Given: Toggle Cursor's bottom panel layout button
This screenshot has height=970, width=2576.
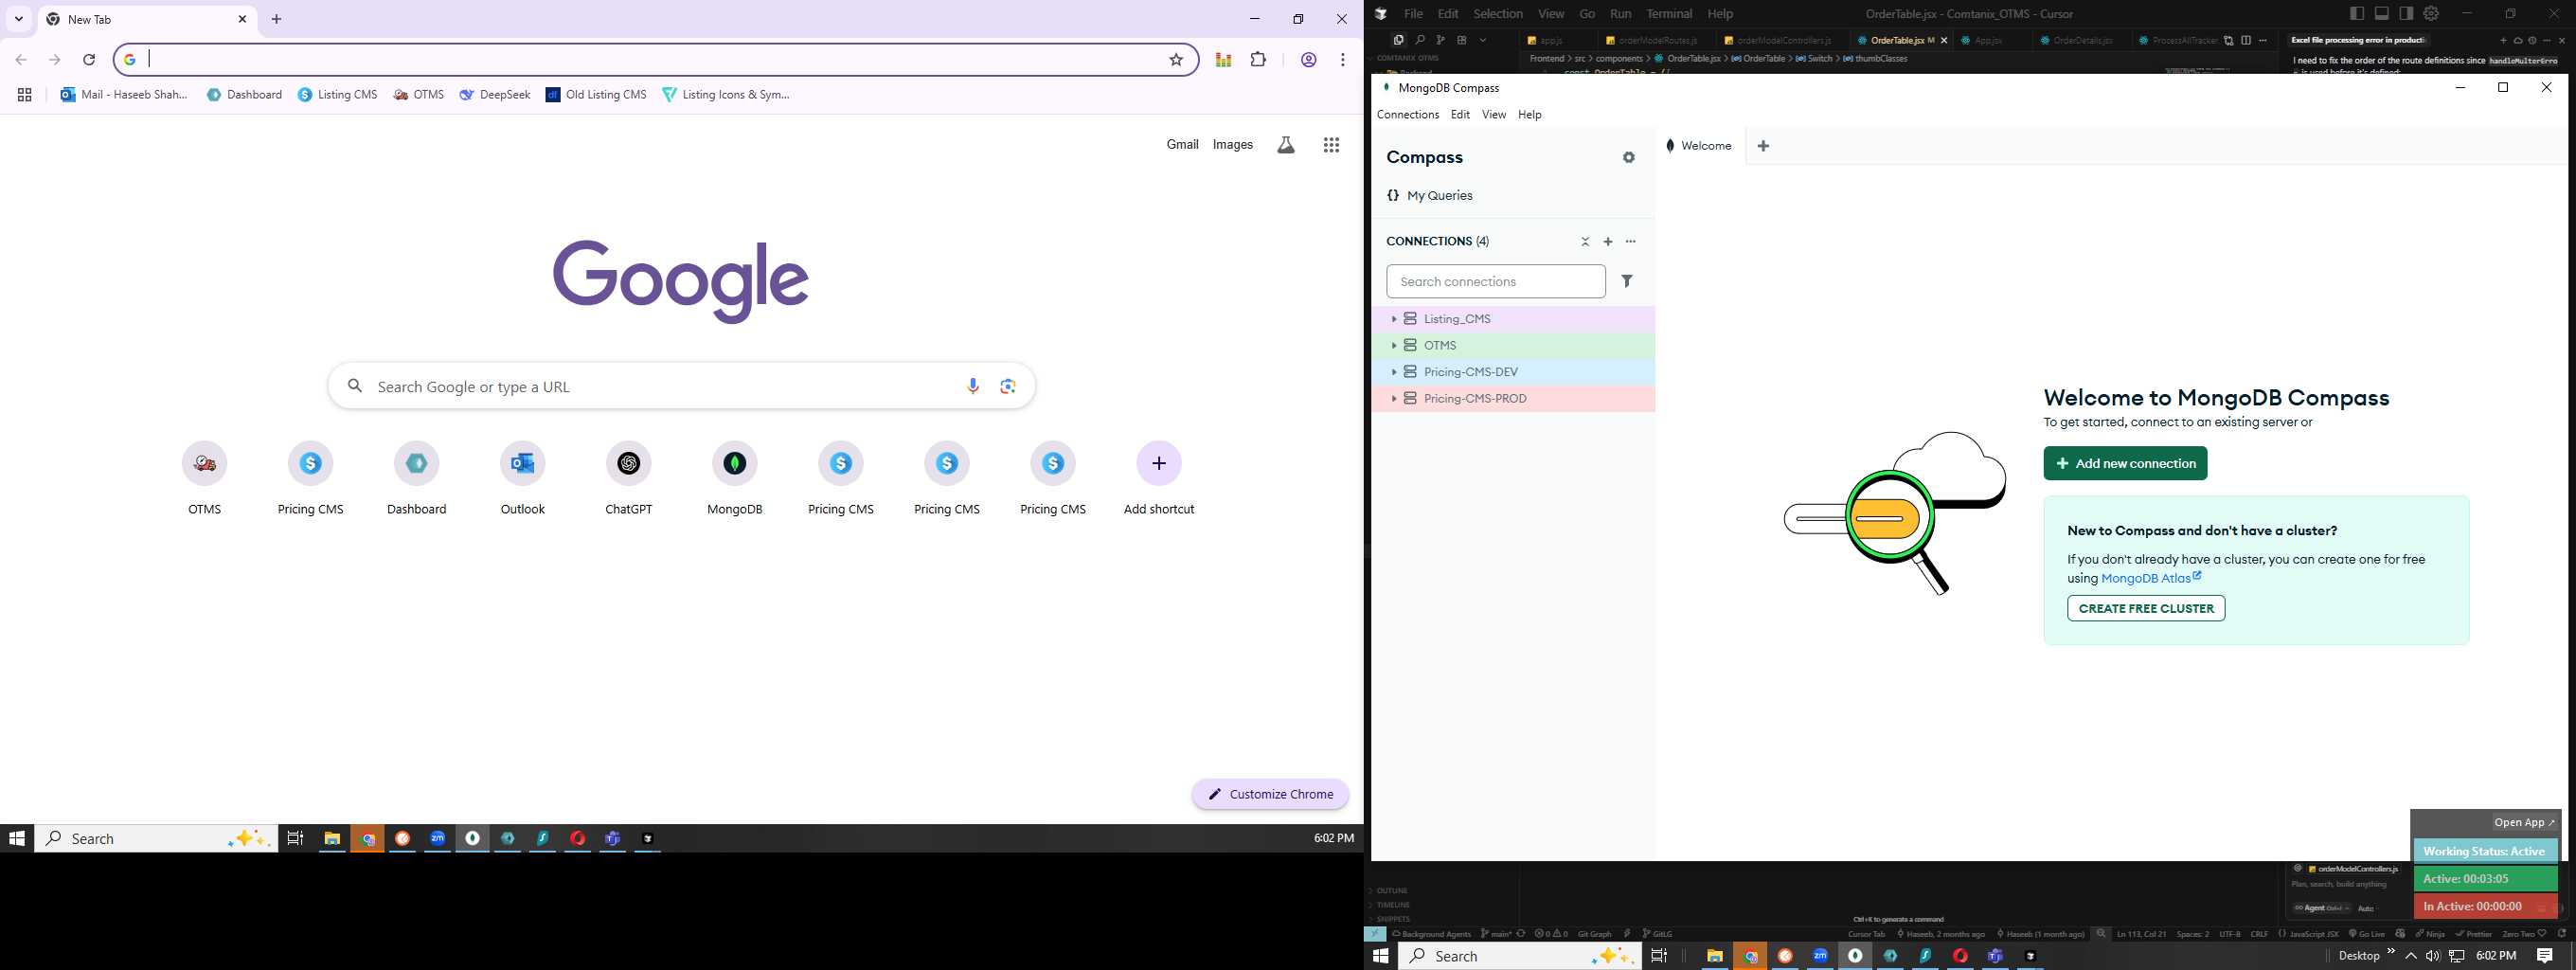Looking at the screenshot, I should pos(2382,14).
